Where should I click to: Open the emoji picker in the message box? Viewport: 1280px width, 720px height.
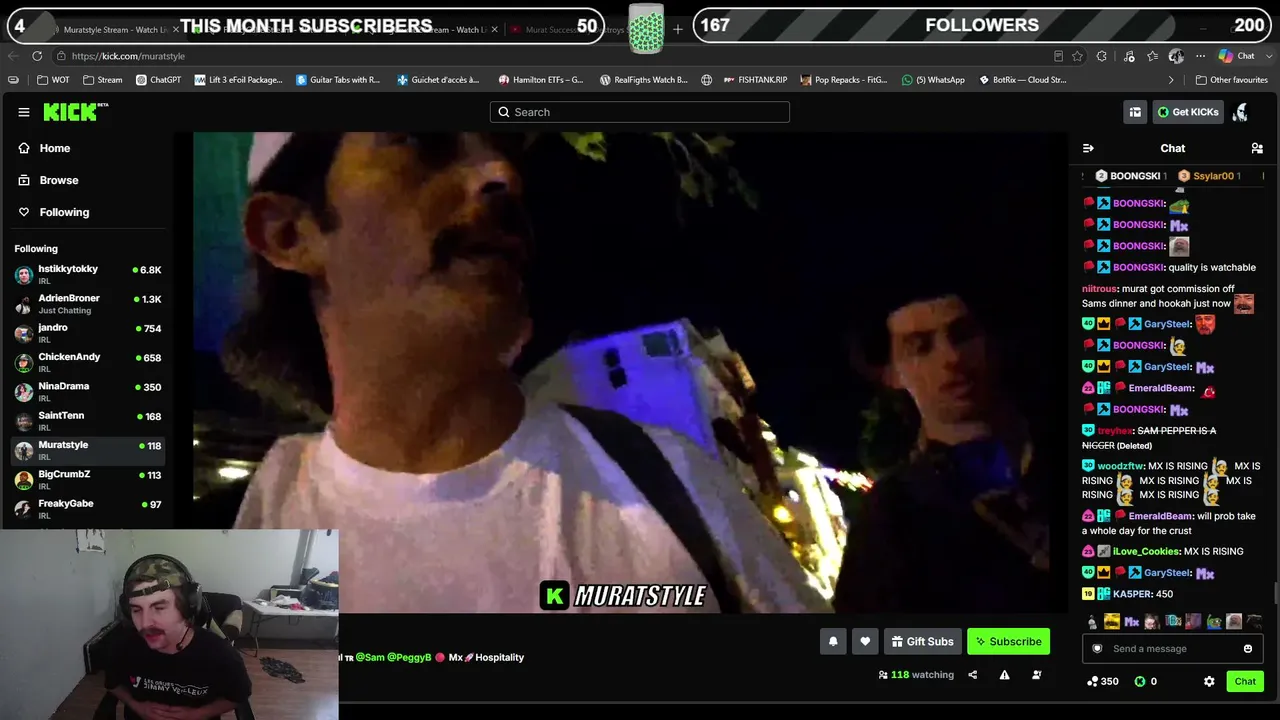coord(1247,649)
